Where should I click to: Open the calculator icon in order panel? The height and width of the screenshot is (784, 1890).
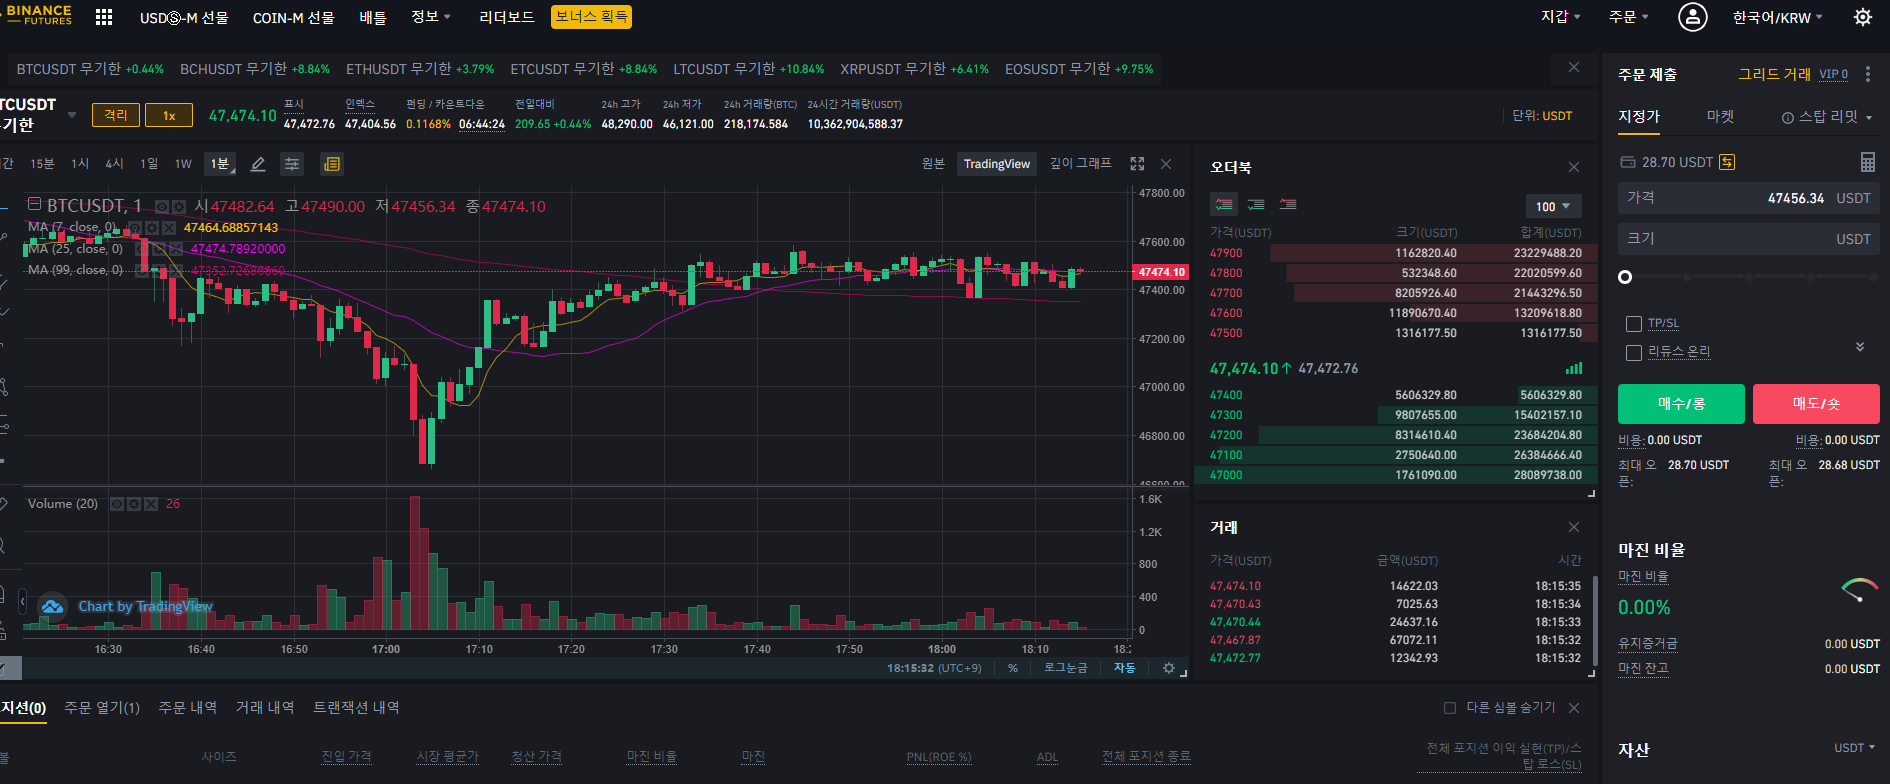click(x=1867, y=162)
